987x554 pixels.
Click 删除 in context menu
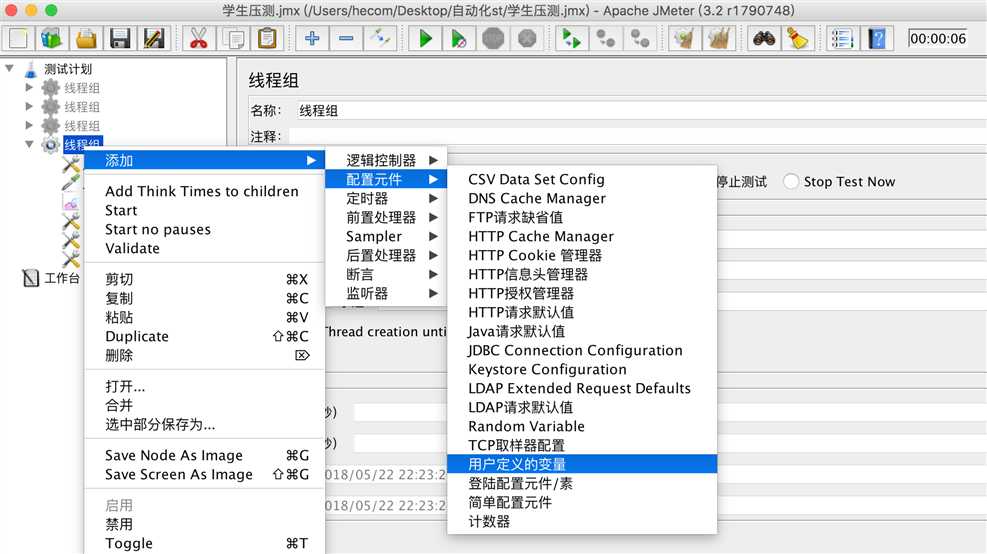point(205,355)
